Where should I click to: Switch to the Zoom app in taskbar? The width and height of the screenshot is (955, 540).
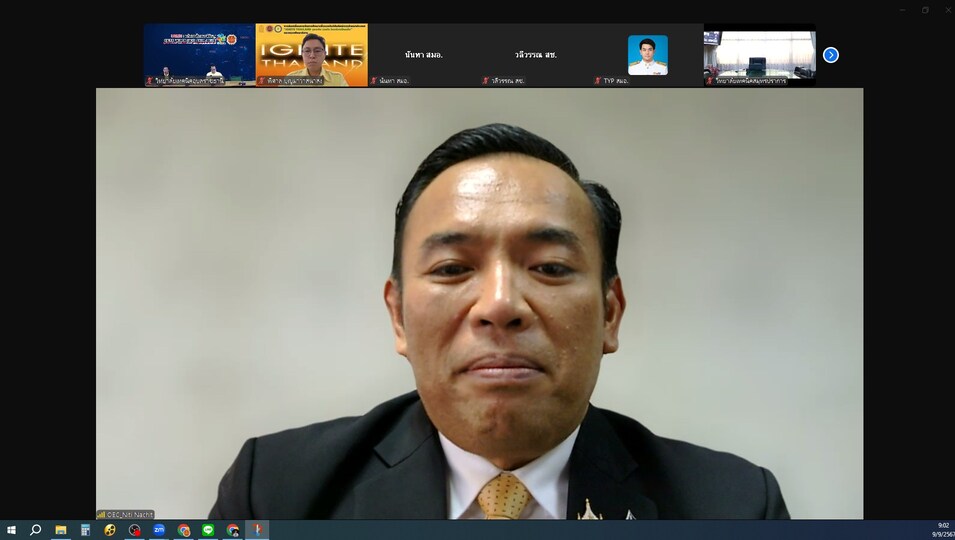159,530
